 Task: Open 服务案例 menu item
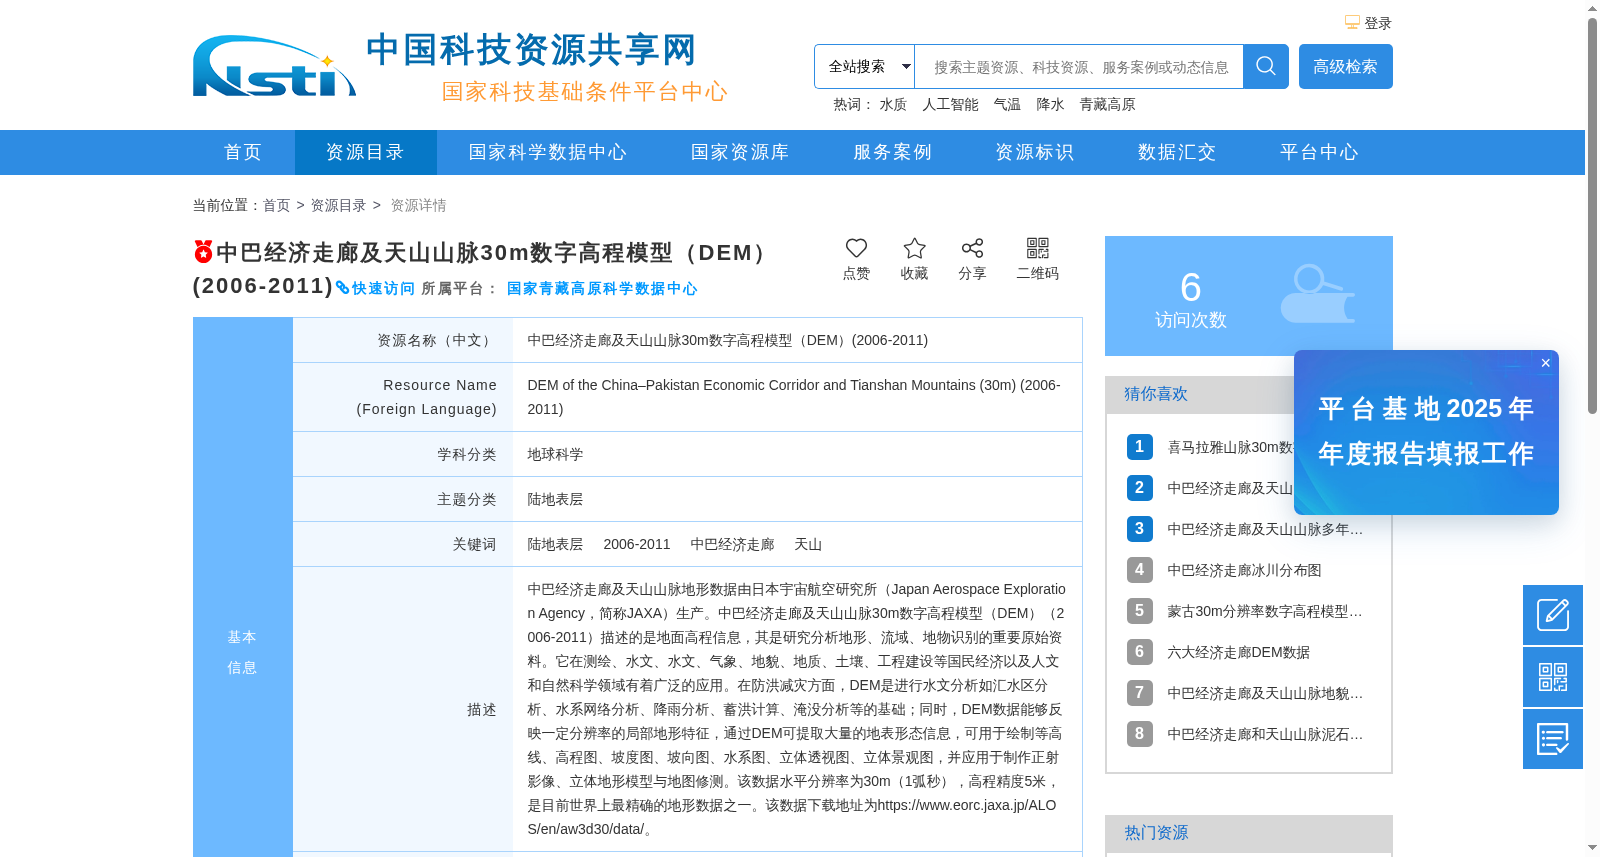[892, 152]
